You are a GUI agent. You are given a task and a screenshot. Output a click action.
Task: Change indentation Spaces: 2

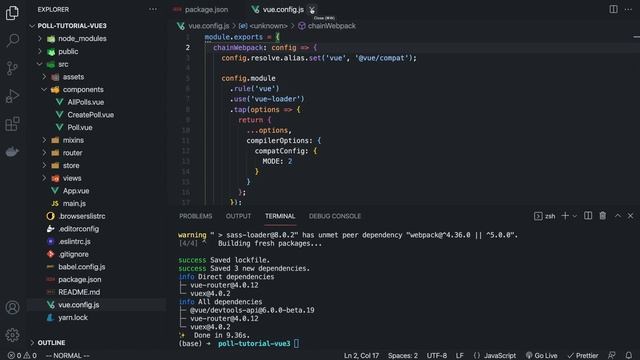pyautogui.click(x=403, y=356)
